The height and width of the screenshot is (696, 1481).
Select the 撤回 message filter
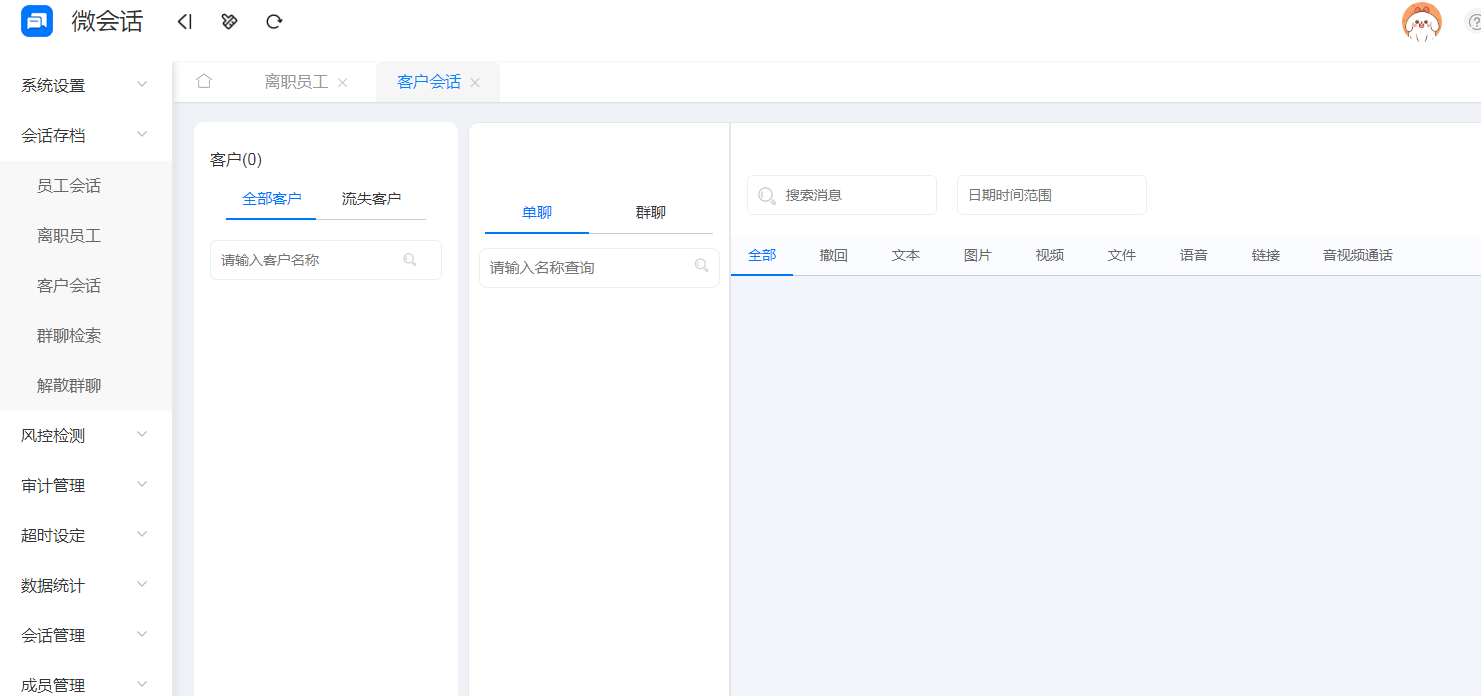(x=833, y=255)
